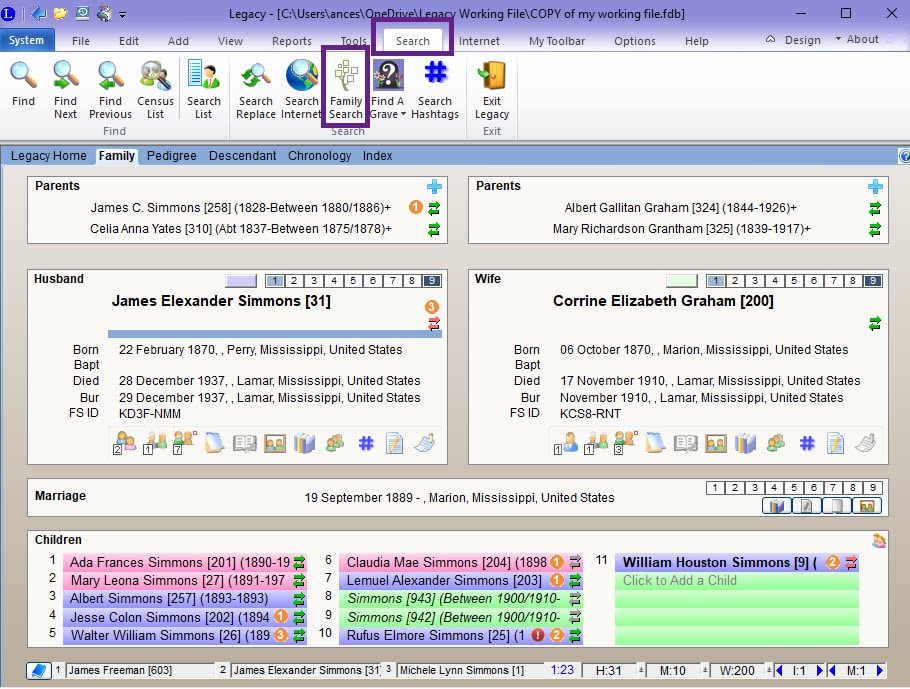Screen dimensions: 910x689
Task: Switch to the Pedigree view tab
Action: pyautogui.click(x=171, y=156)
